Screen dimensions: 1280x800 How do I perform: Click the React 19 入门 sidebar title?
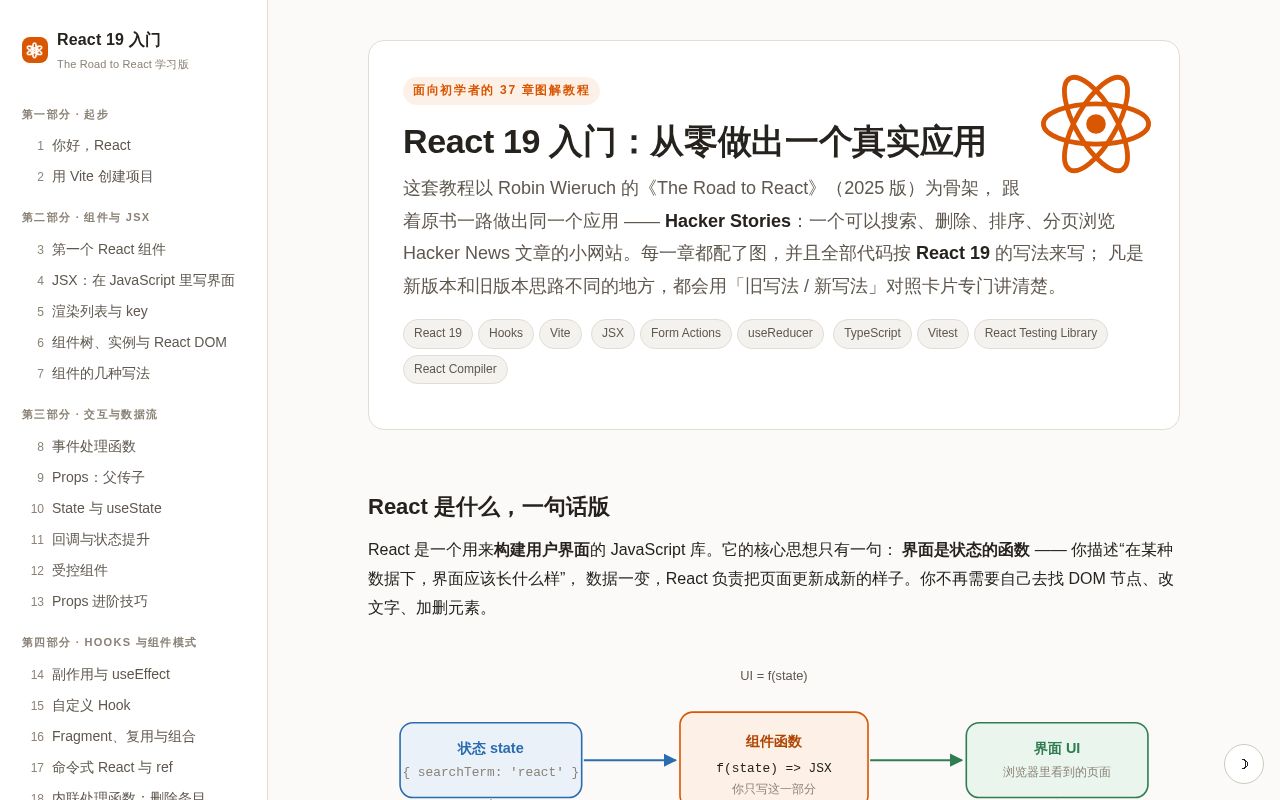(x=109, y=40)
